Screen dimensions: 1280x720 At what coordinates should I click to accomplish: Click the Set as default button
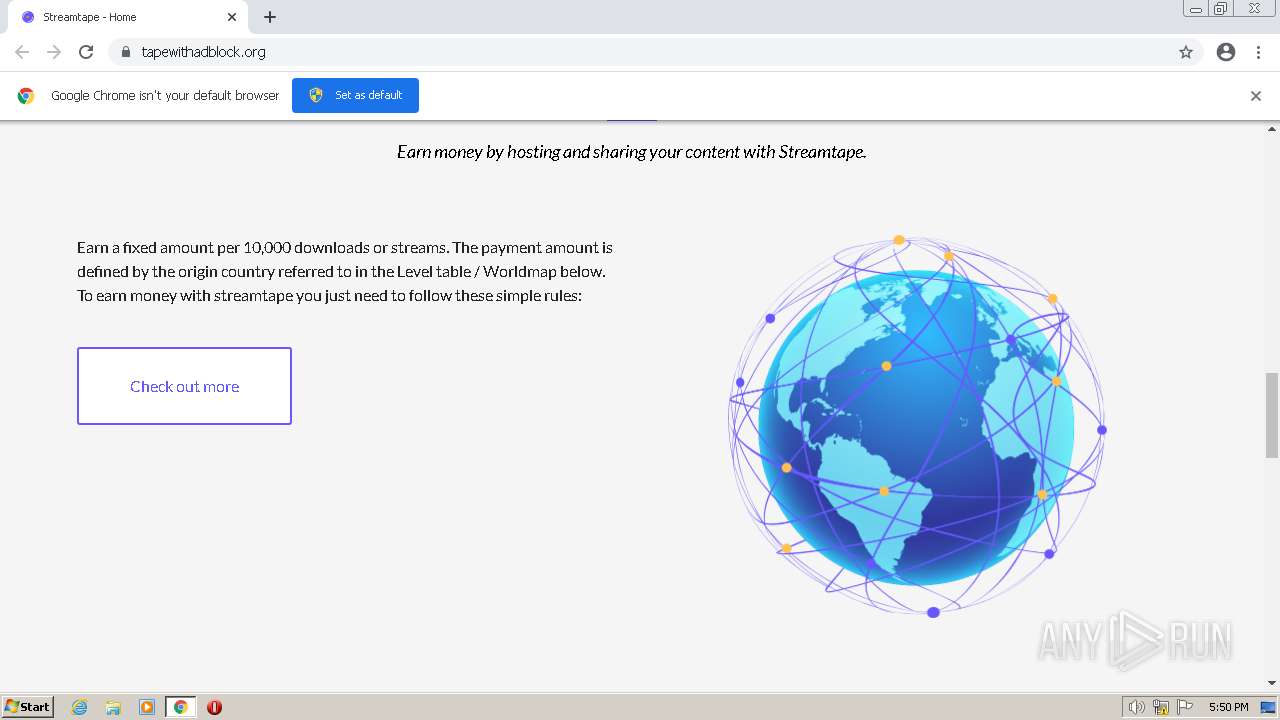[x=355, y=95]
